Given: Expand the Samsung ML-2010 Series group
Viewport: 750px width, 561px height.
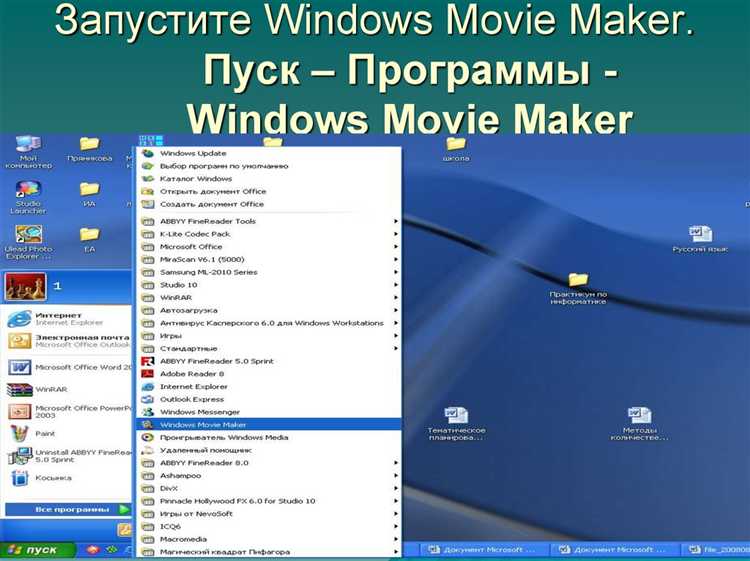Looking at the screenshot, I should tap(269, 272).
